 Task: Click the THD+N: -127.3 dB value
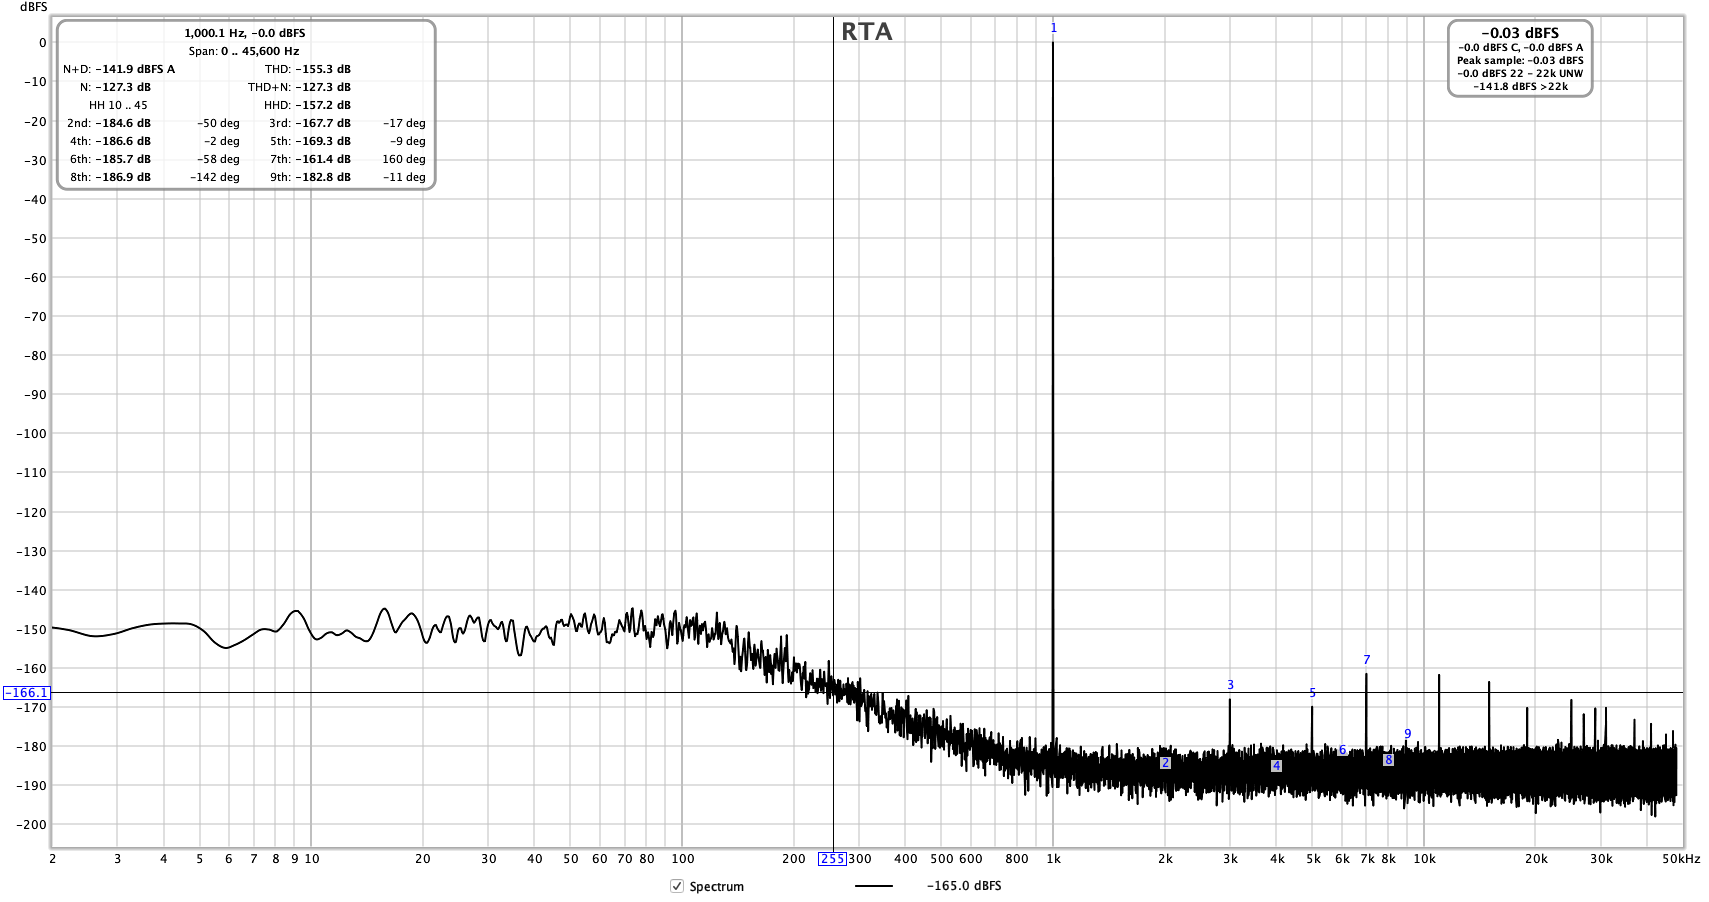click(x=299, y=87)
